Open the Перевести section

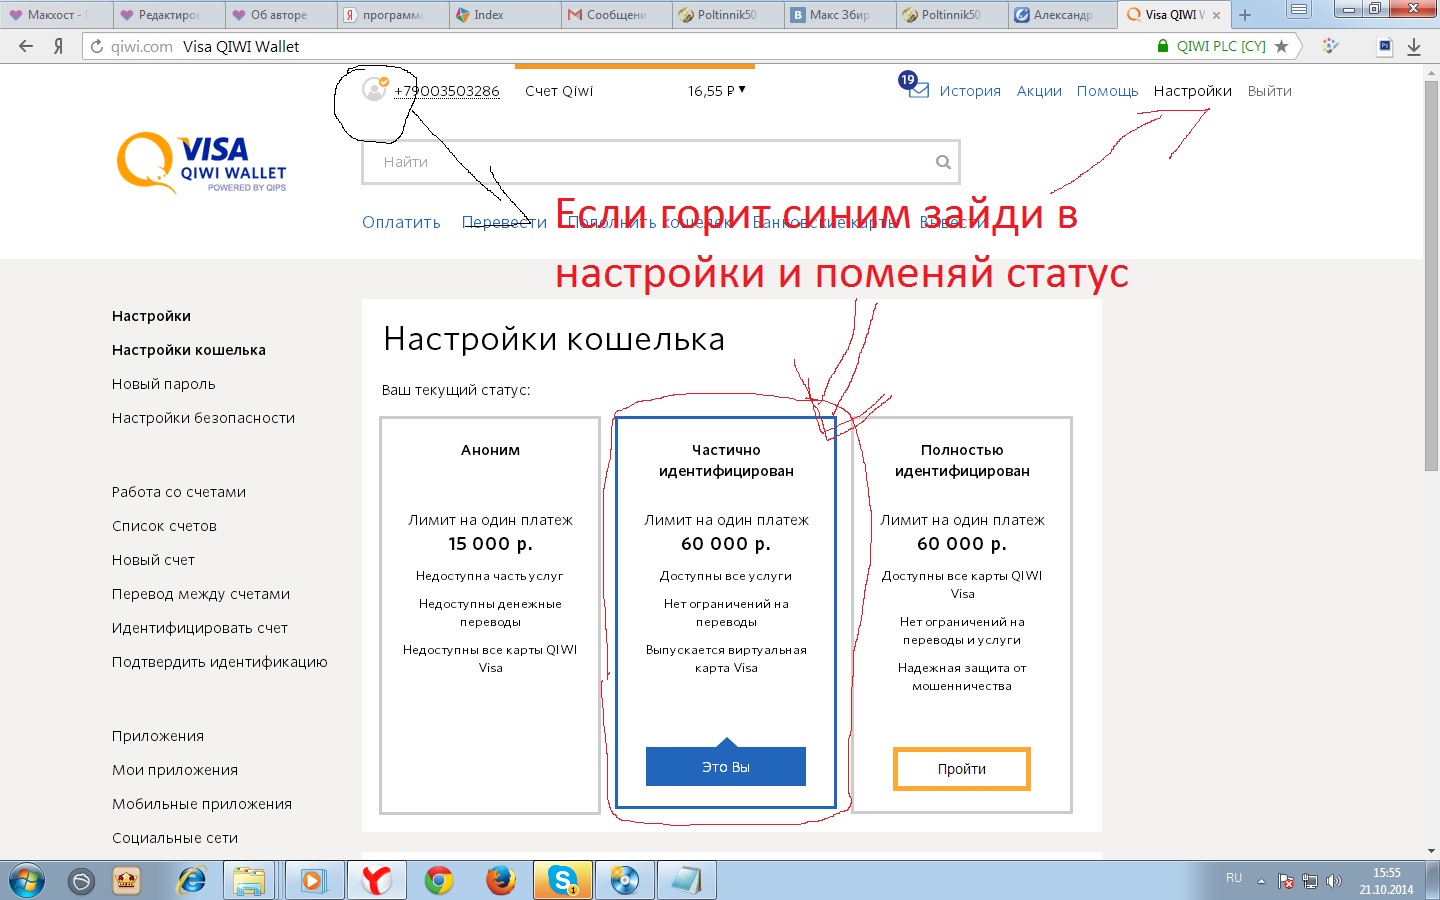504,223
